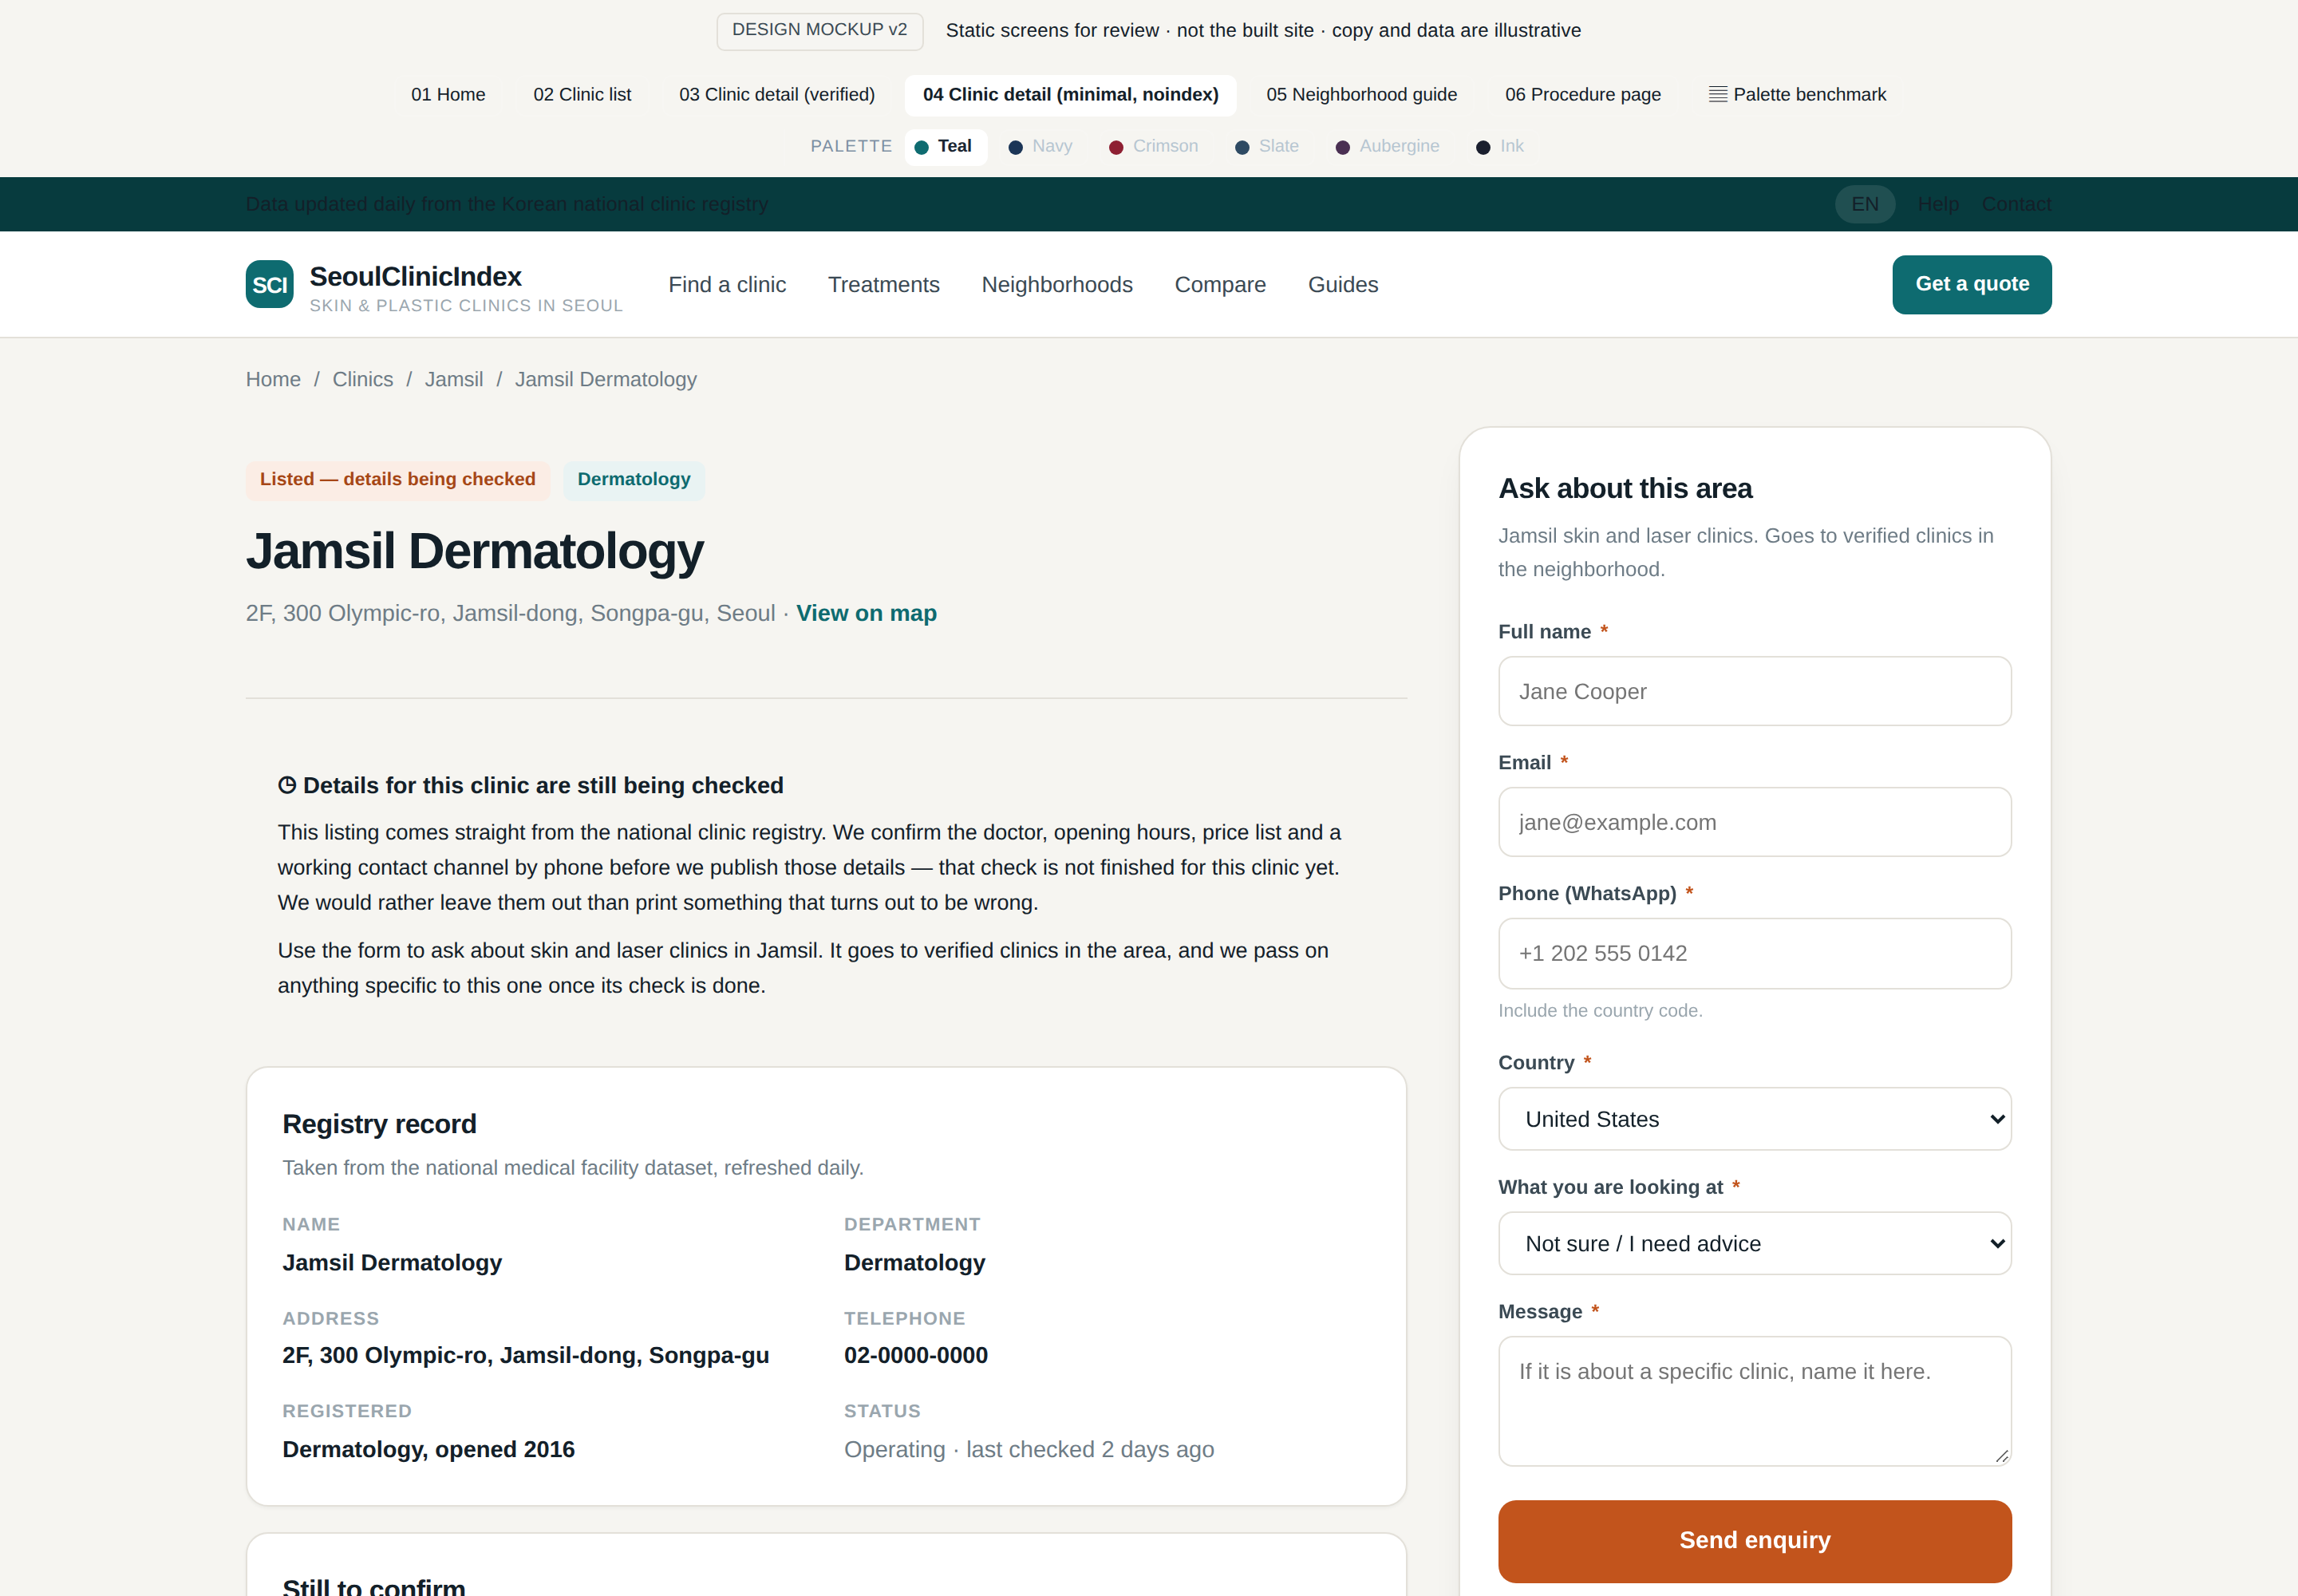Click the clock icon beside 'Details for this clinic'
The width and height of the screenshot is (2298, 1596).
tap(287, 785)
